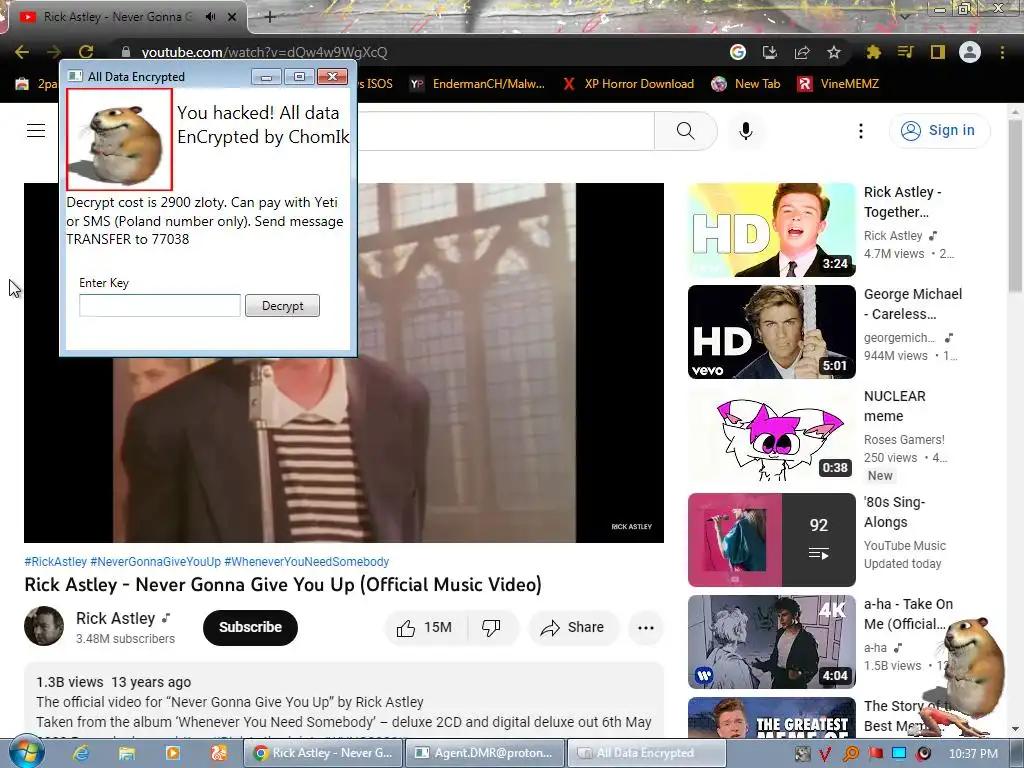
Task: Switch to All Data Encrypted taskbar button
Action: pos(646,753)
